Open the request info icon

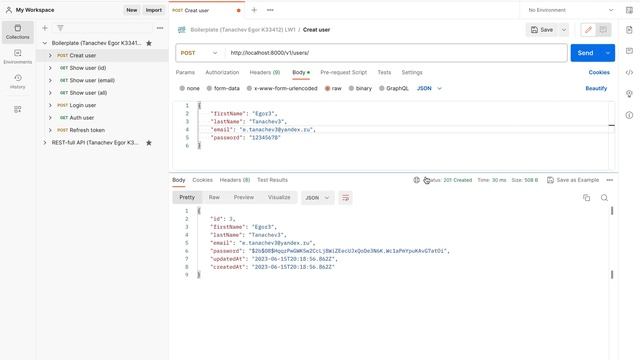point(629,115)
